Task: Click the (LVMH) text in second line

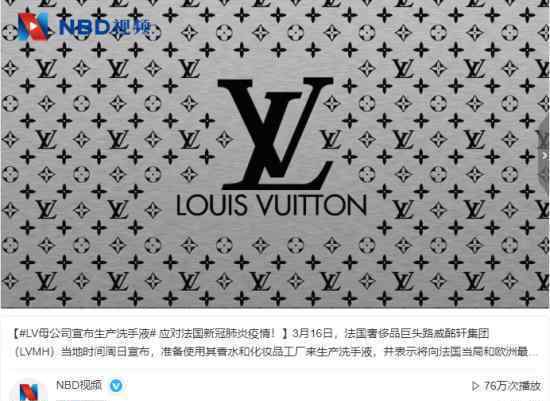Action: [35, 352]
